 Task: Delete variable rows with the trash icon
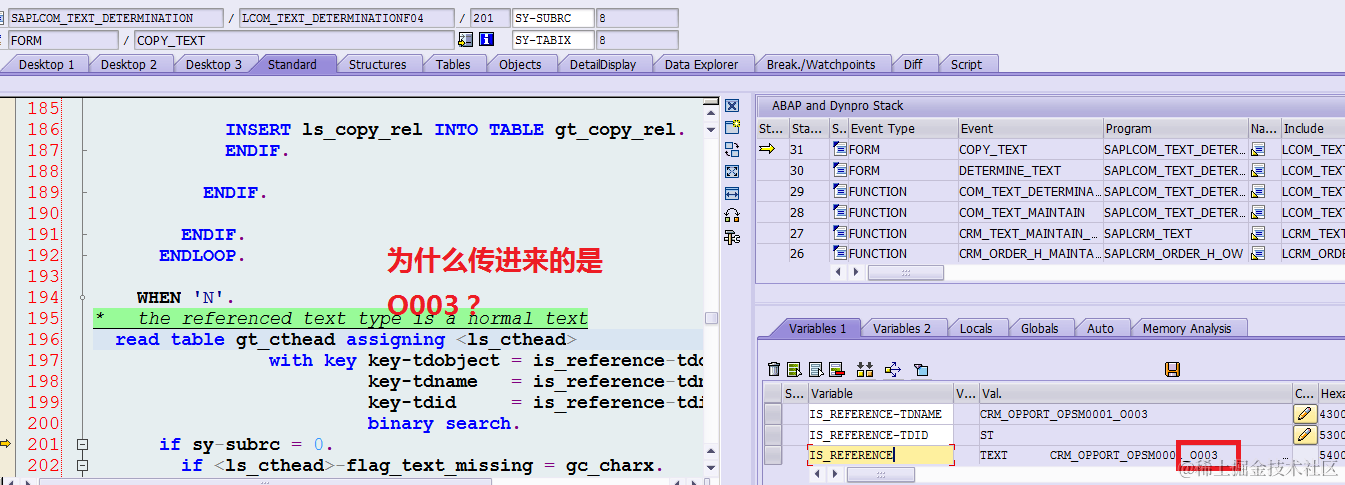coord(773,370)
